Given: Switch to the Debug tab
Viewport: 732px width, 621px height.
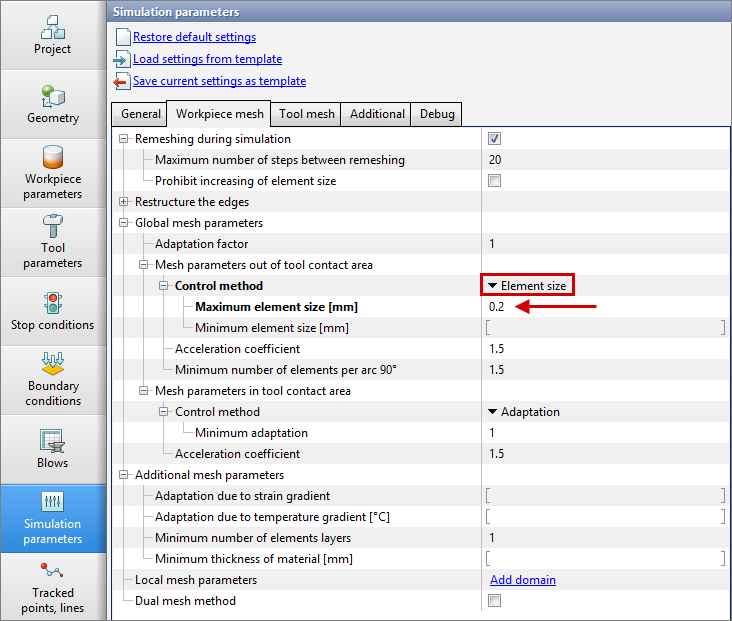Looking at the screenshot, I should (436, 114).
